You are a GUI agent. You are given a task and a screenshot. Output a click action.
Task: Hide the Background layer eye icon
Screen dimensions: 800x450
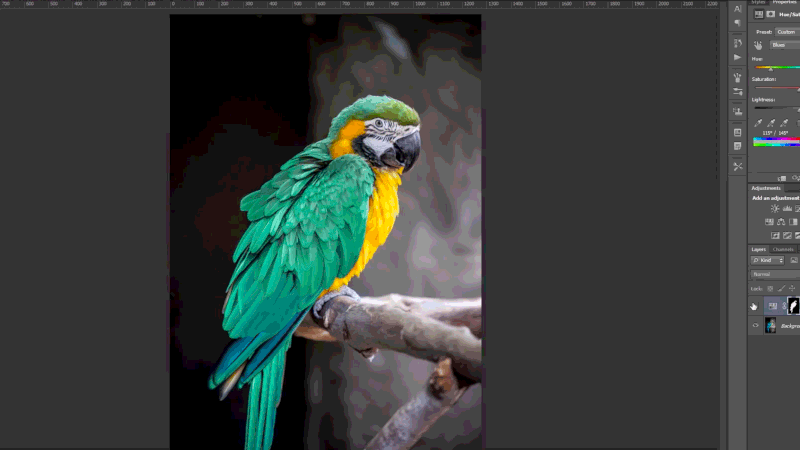point(756,326)
